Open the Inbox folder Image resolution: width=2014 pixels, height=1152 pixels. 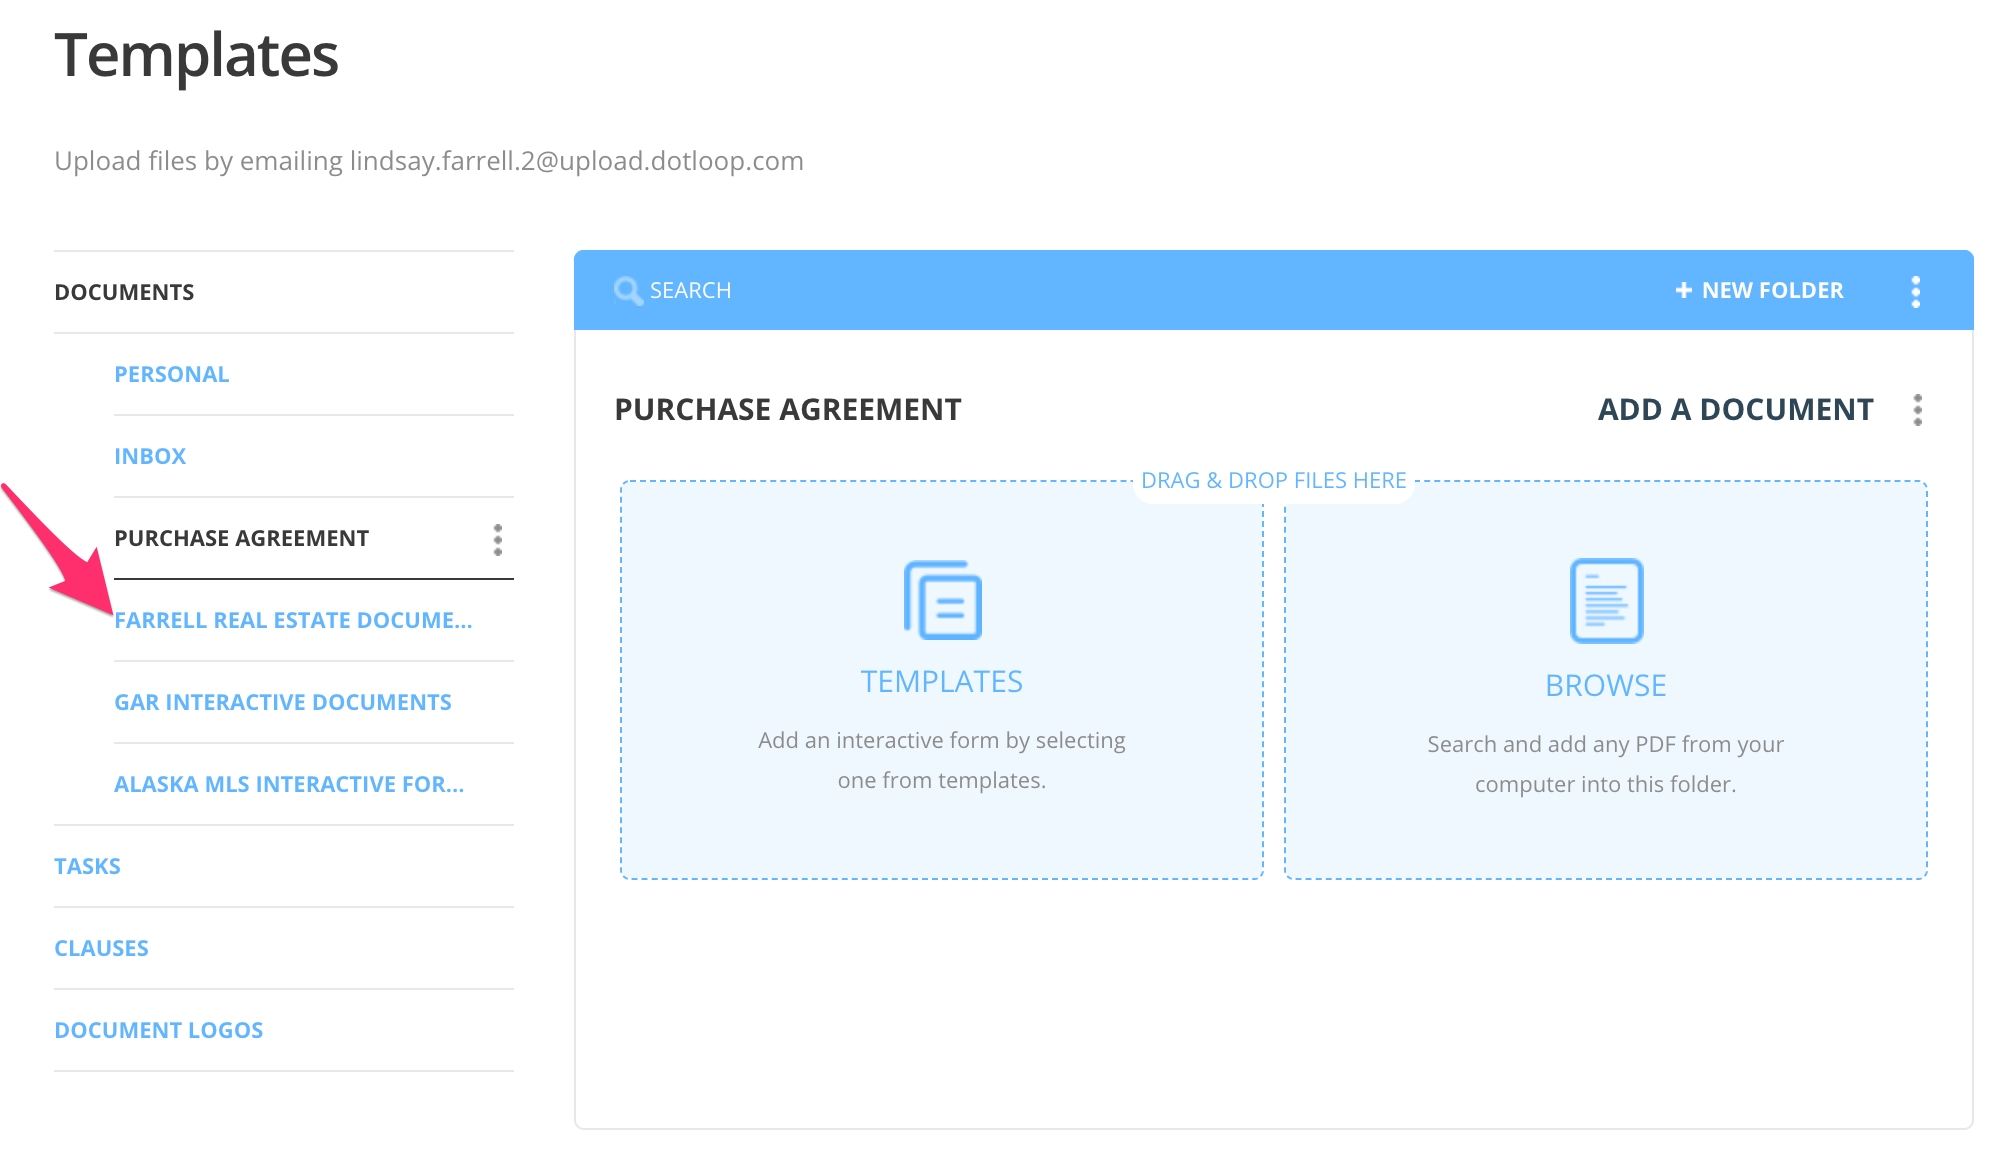(150, 456)
